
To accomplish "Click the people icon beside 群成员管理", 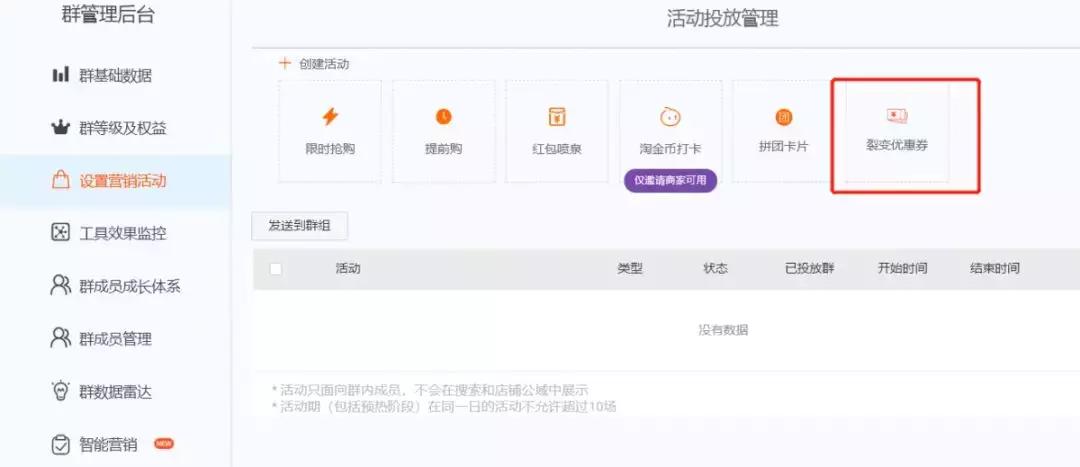I will (x=61, y=338).
